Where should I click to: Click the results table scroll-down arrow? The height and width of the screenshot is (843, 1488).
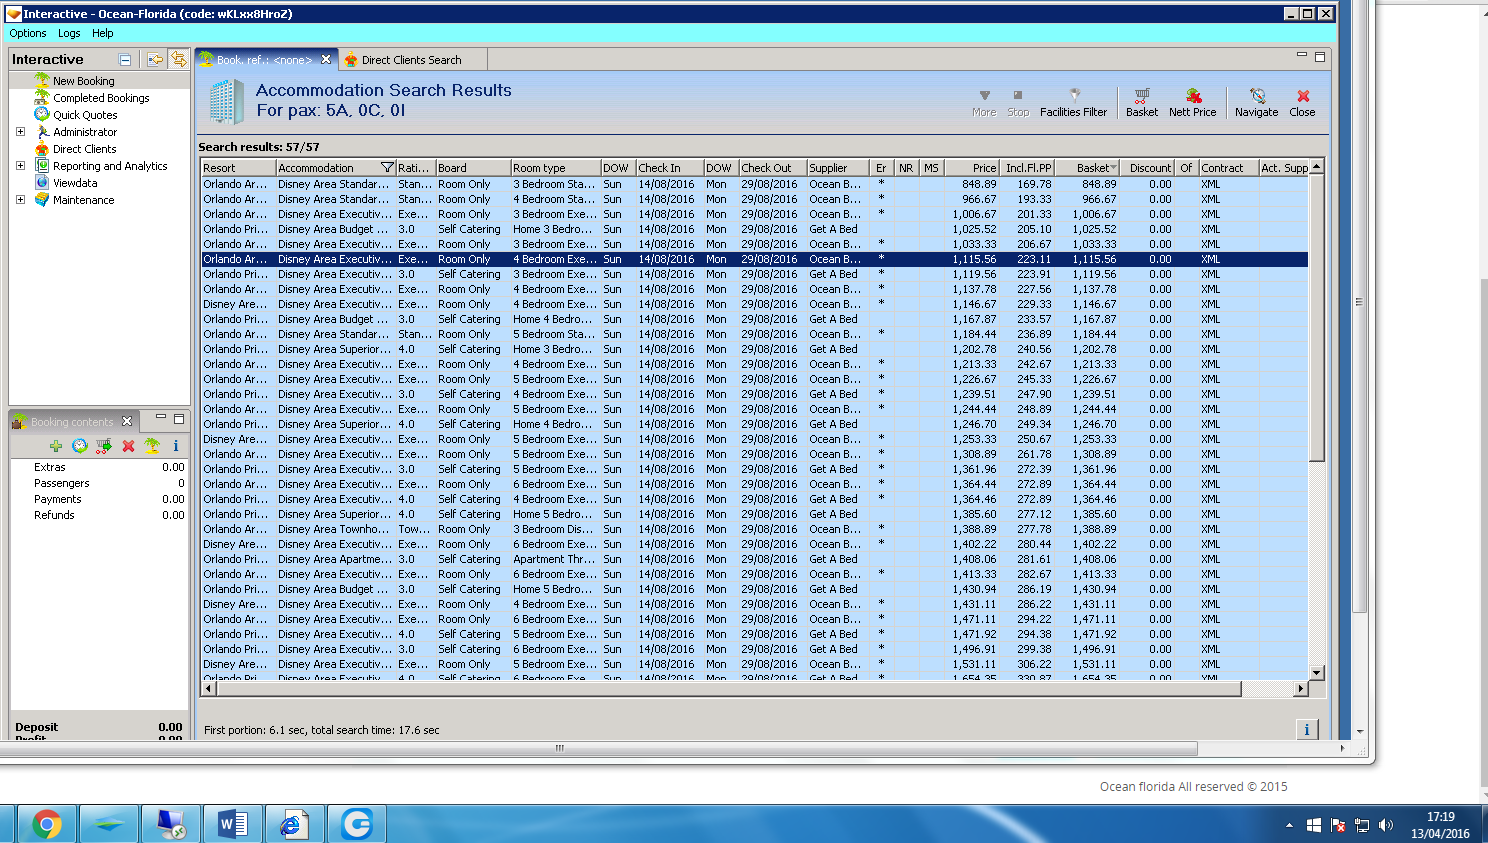pyautogui.click(x=1316, y=673)
